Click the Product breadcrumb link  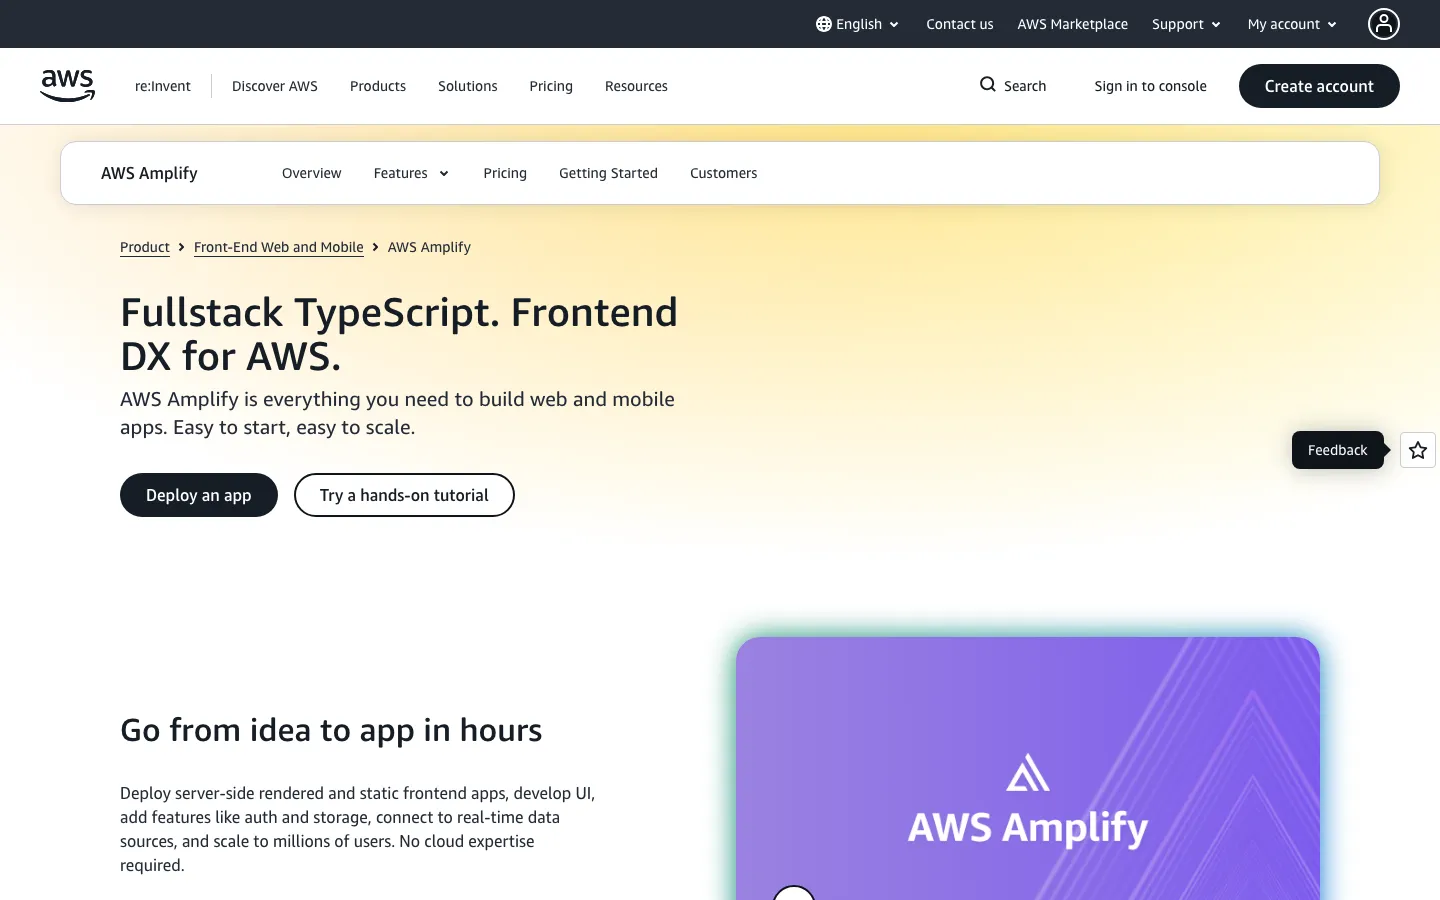coord(145,247)
